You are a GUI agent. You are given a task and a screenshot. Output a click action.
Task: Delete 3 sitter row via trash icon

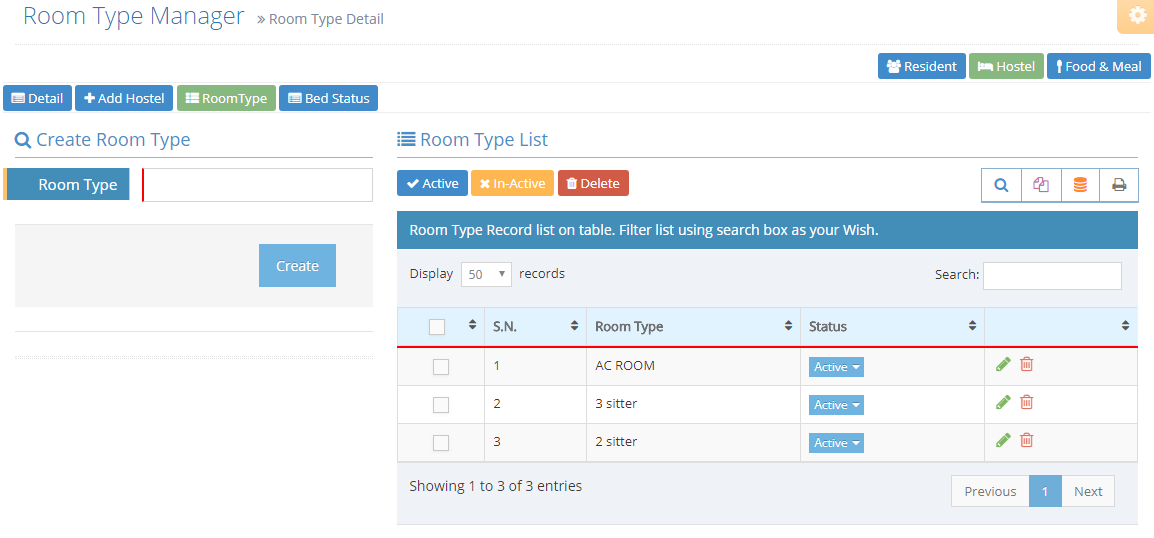tap(1027, 402)
